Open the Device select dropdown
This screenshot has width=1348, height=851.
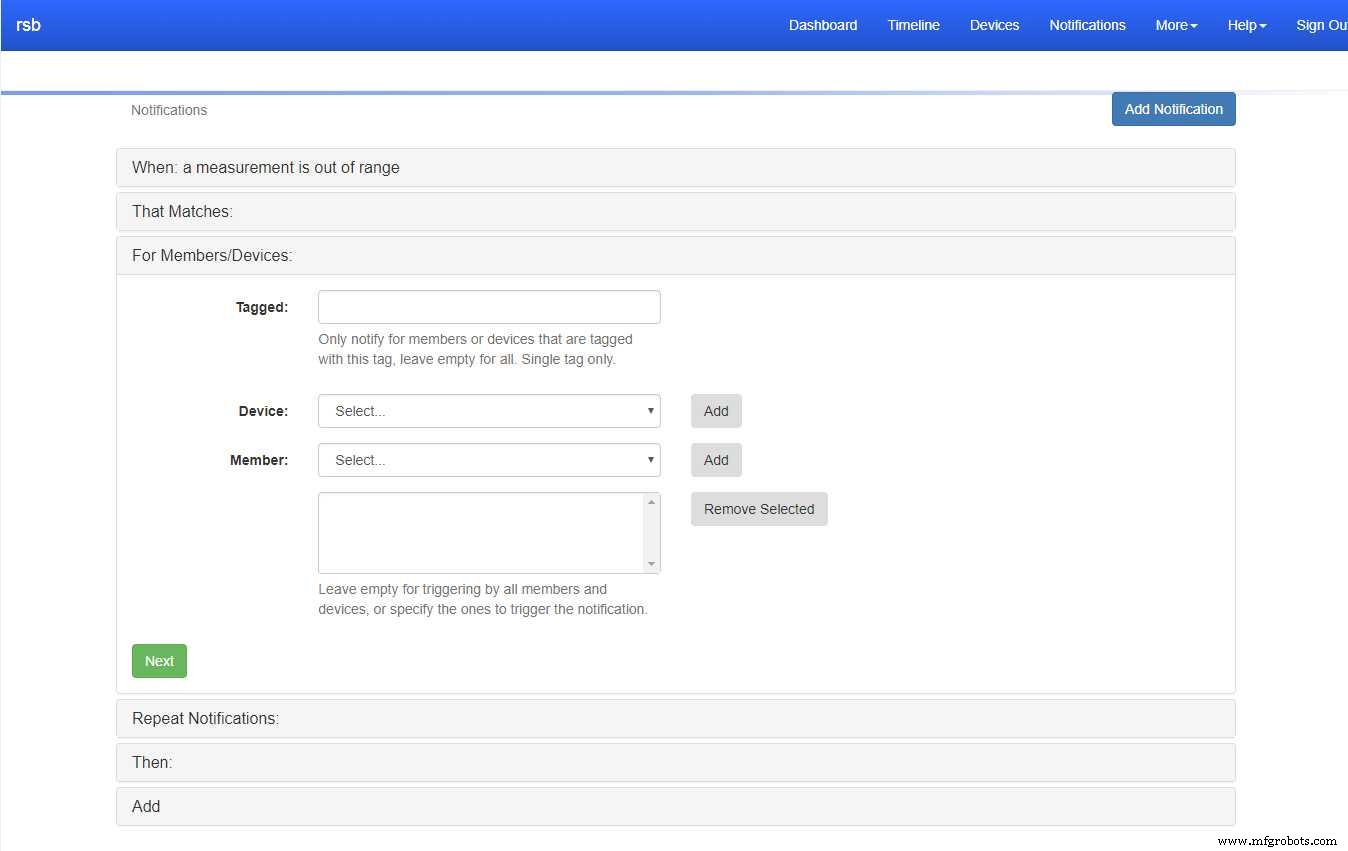pyautogui.click(x=489, y=411)
